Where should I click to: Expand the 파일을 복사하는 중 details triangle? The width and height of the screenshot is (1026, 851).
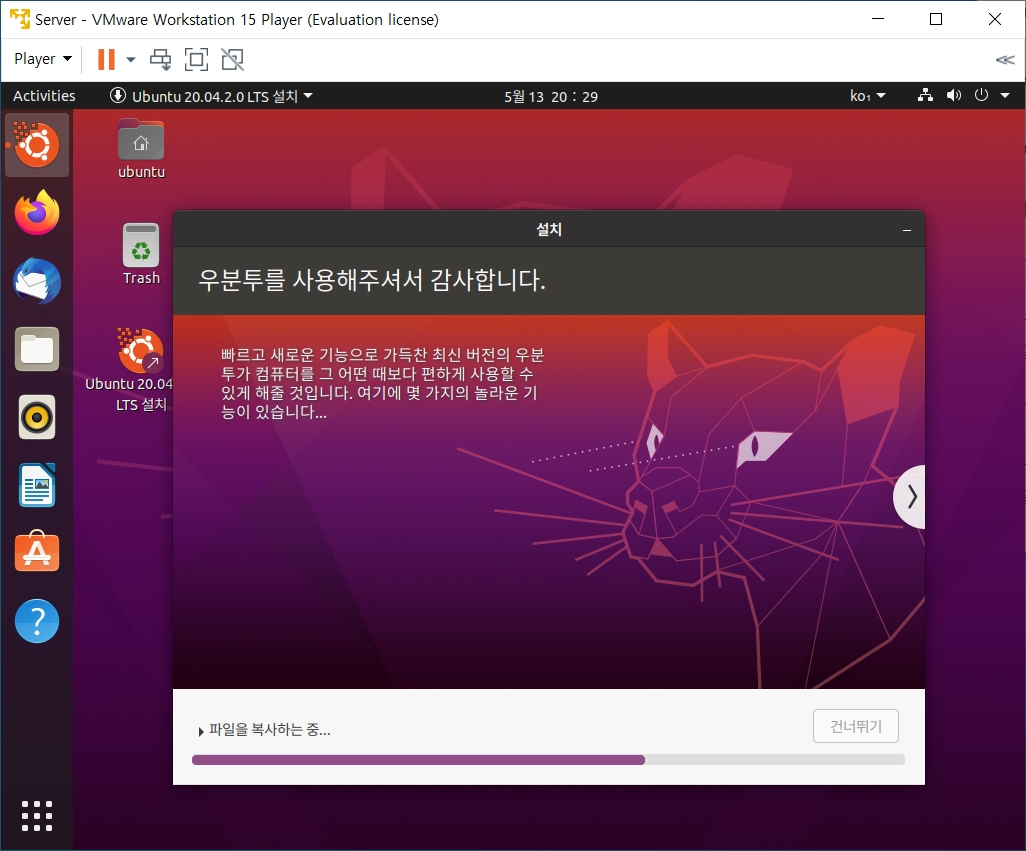pyautogui.click(x=201, y=731)
